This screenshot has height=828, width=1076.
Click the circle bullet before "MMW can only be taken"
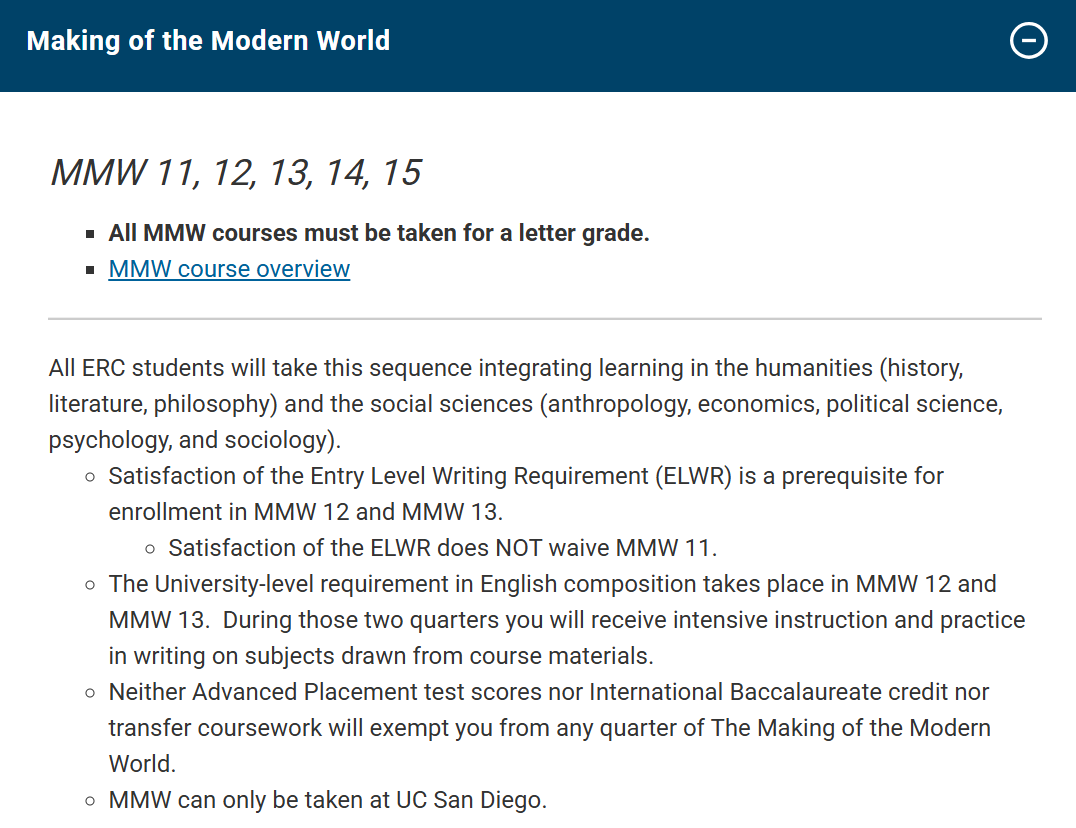(90, 801)
